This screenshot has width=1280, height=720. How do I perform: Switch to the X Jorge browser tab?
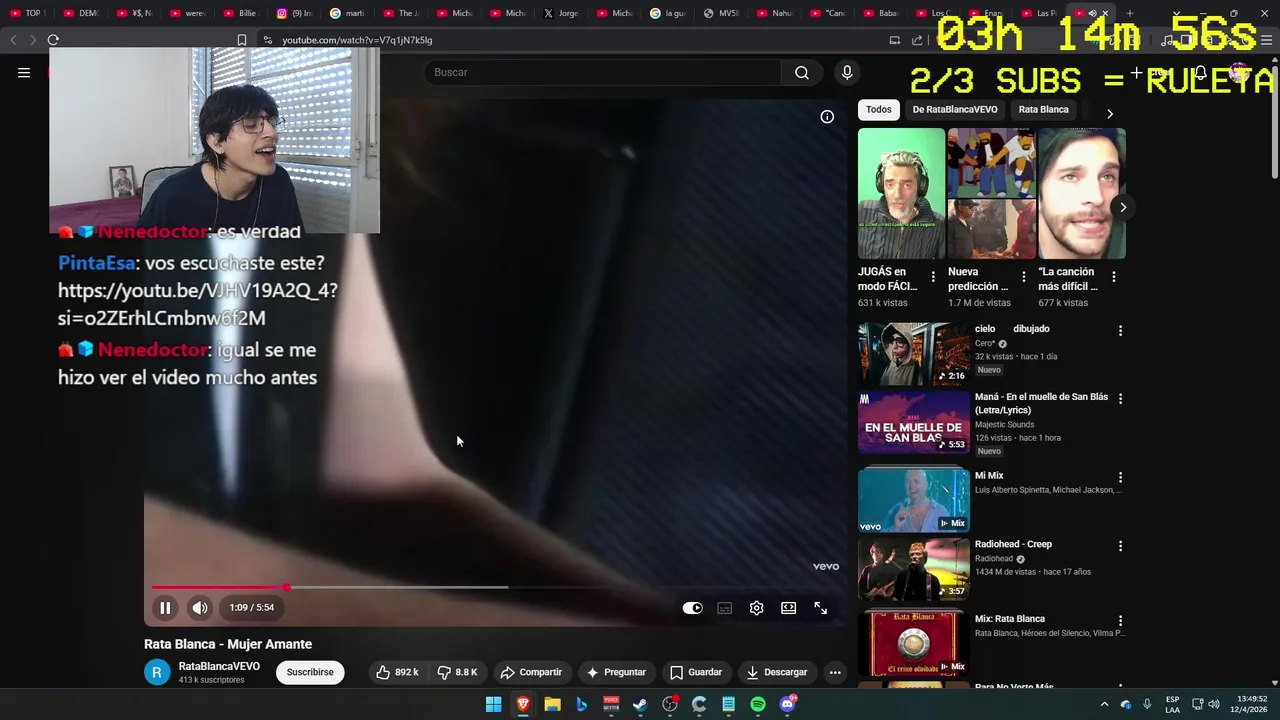pos(560,13)
